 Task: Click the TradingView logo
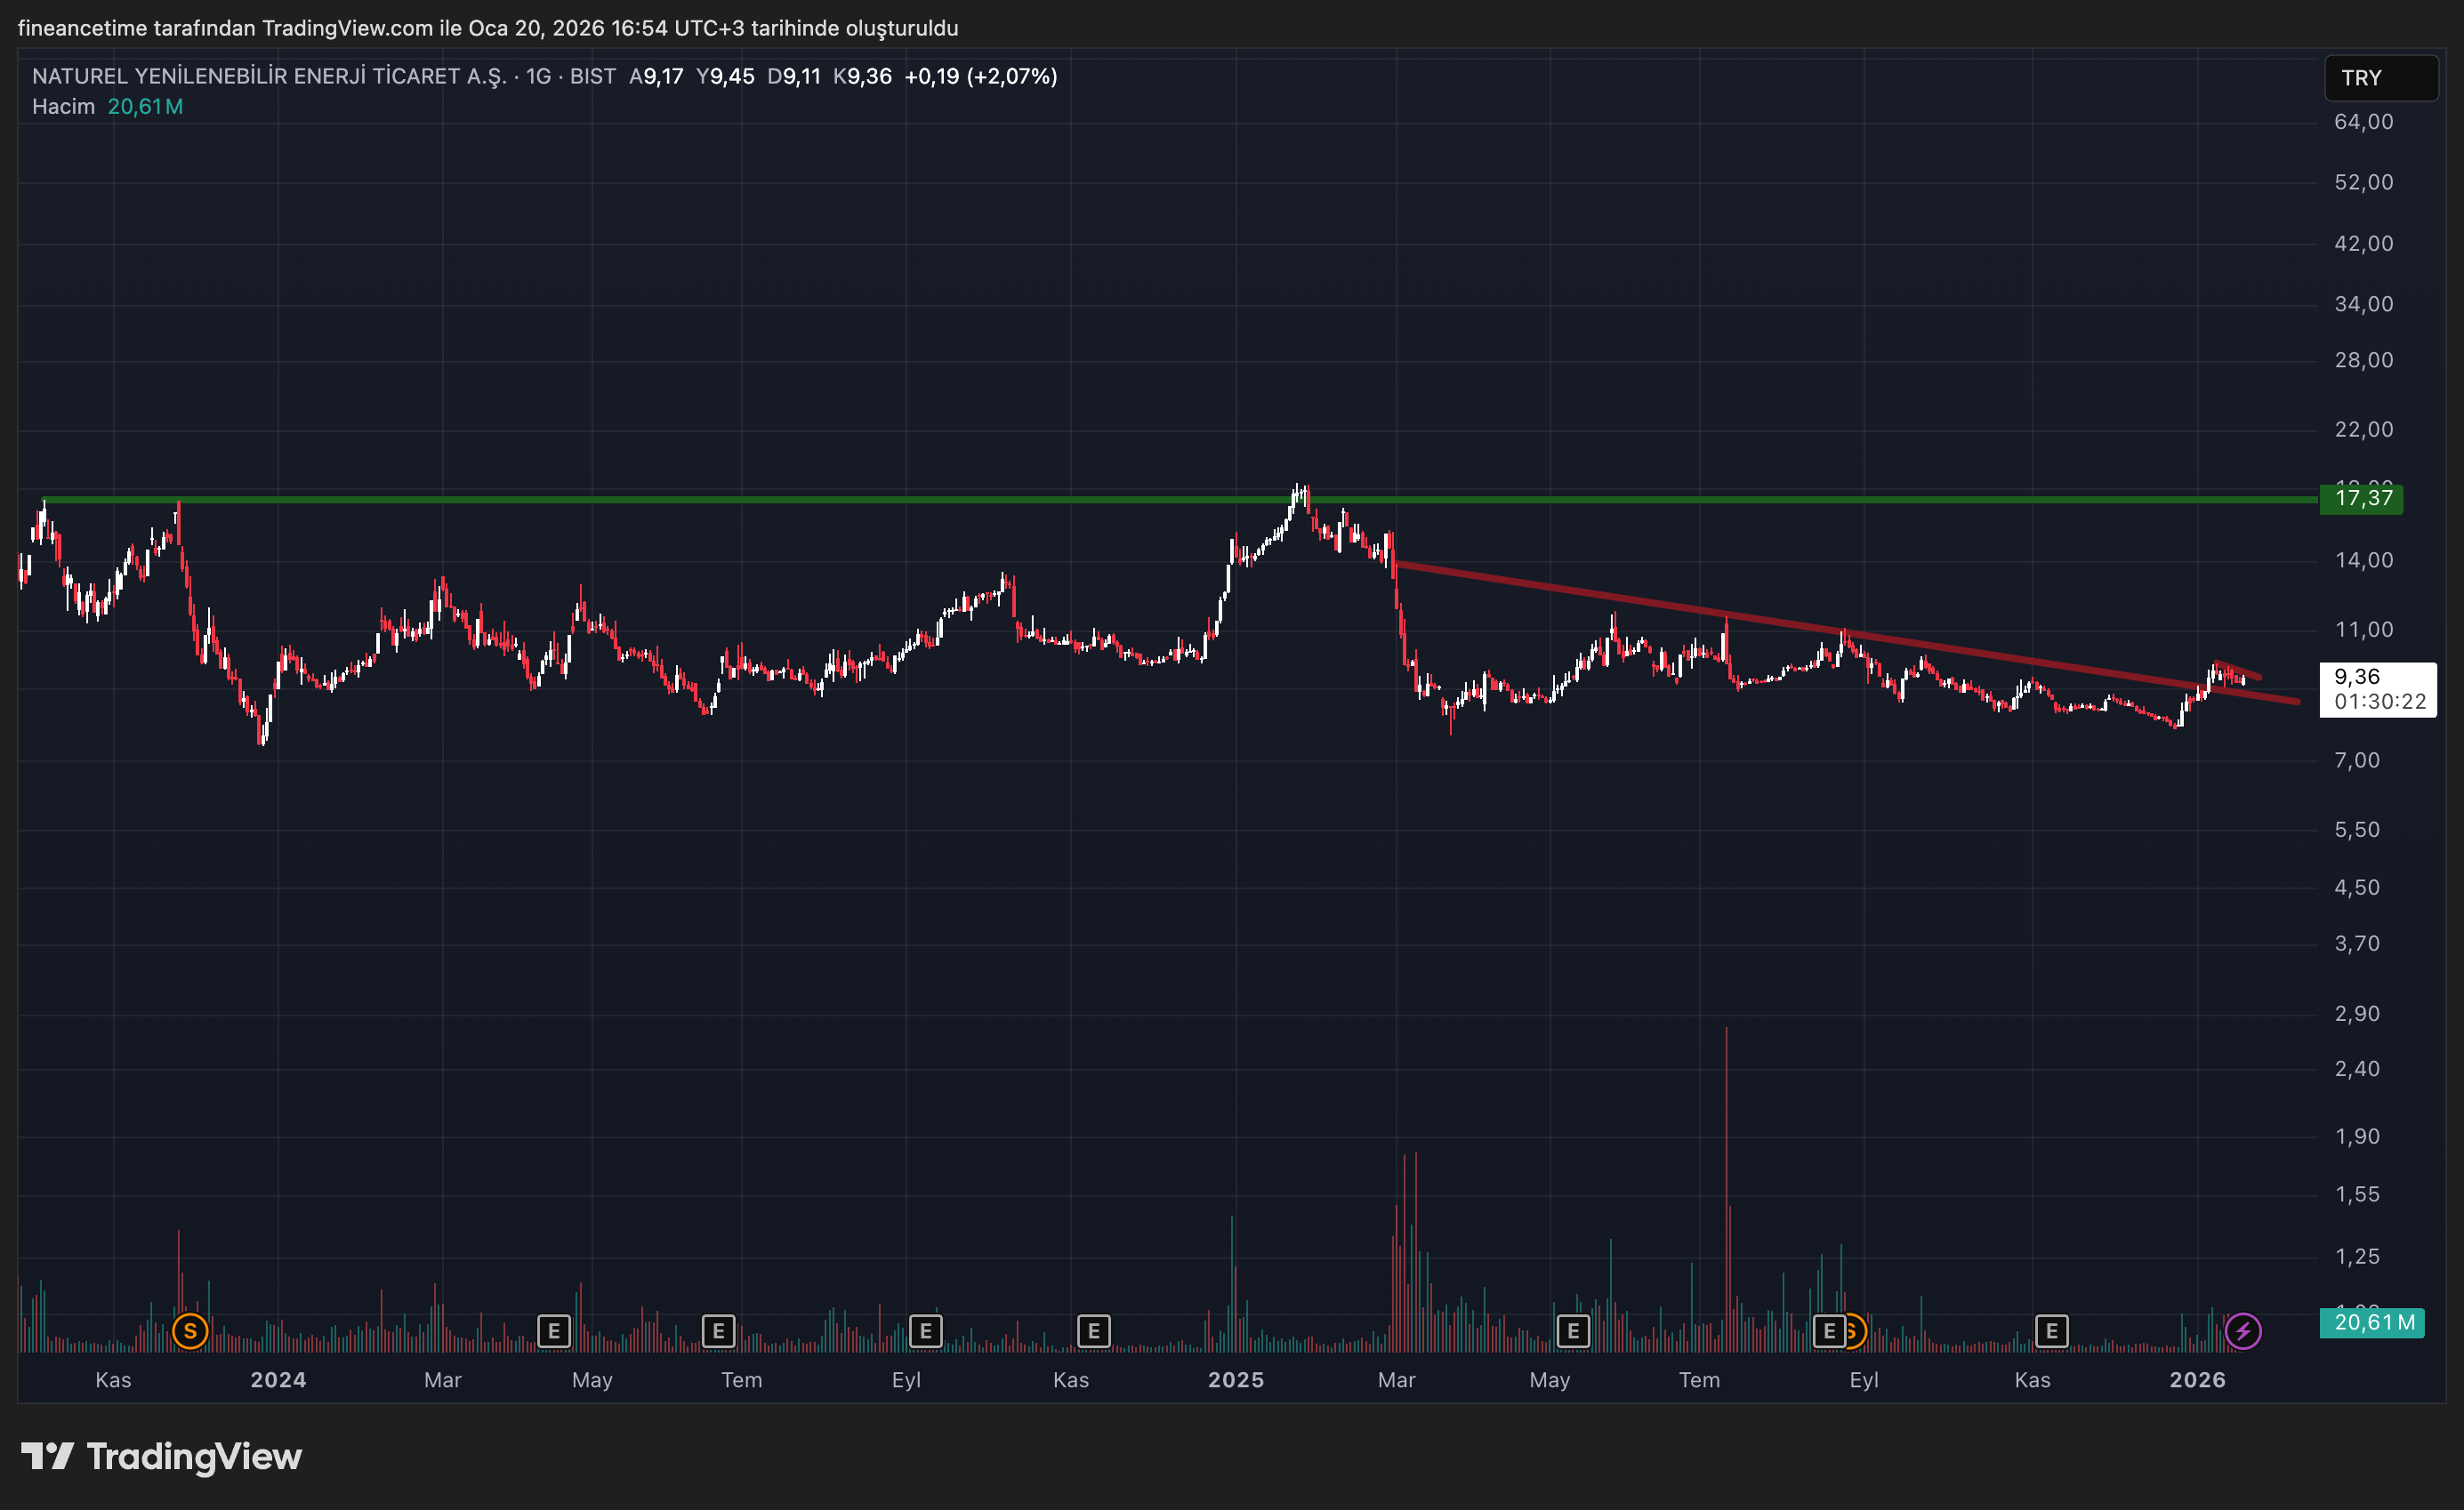(162, 1457)
